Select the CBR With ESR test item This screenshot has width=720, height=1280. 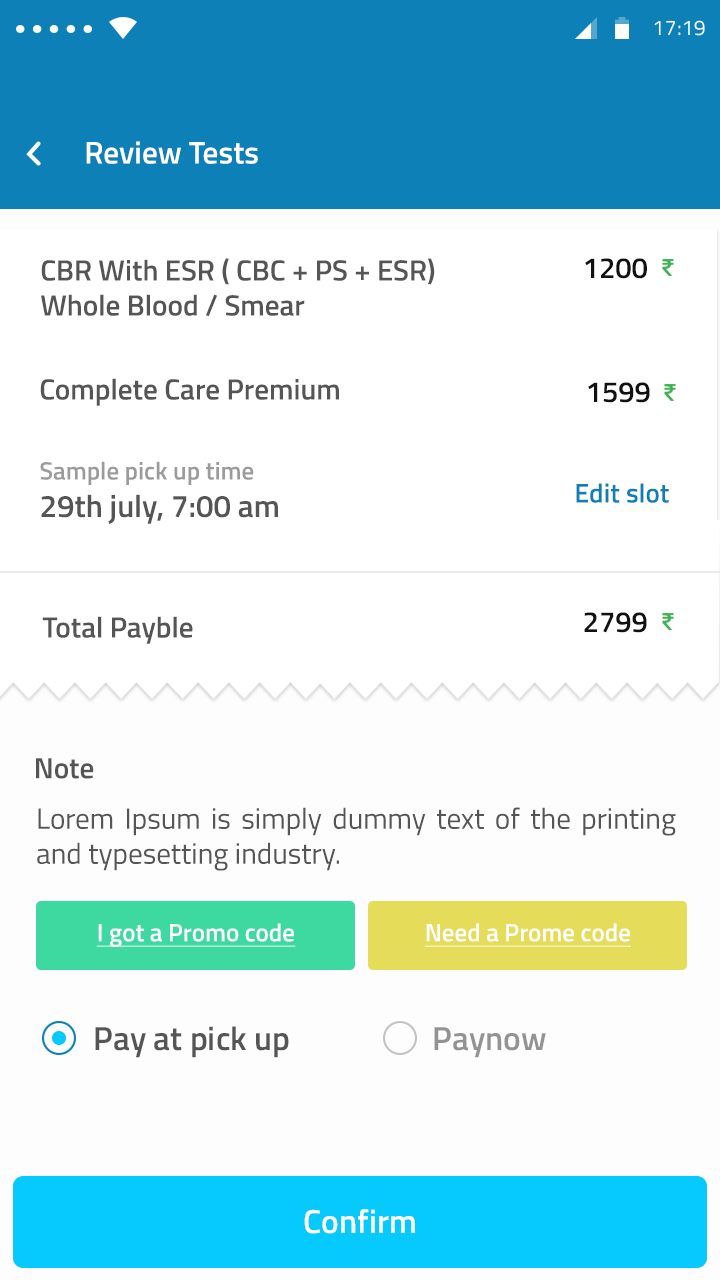pyautogui.click(x=238, y=288)
